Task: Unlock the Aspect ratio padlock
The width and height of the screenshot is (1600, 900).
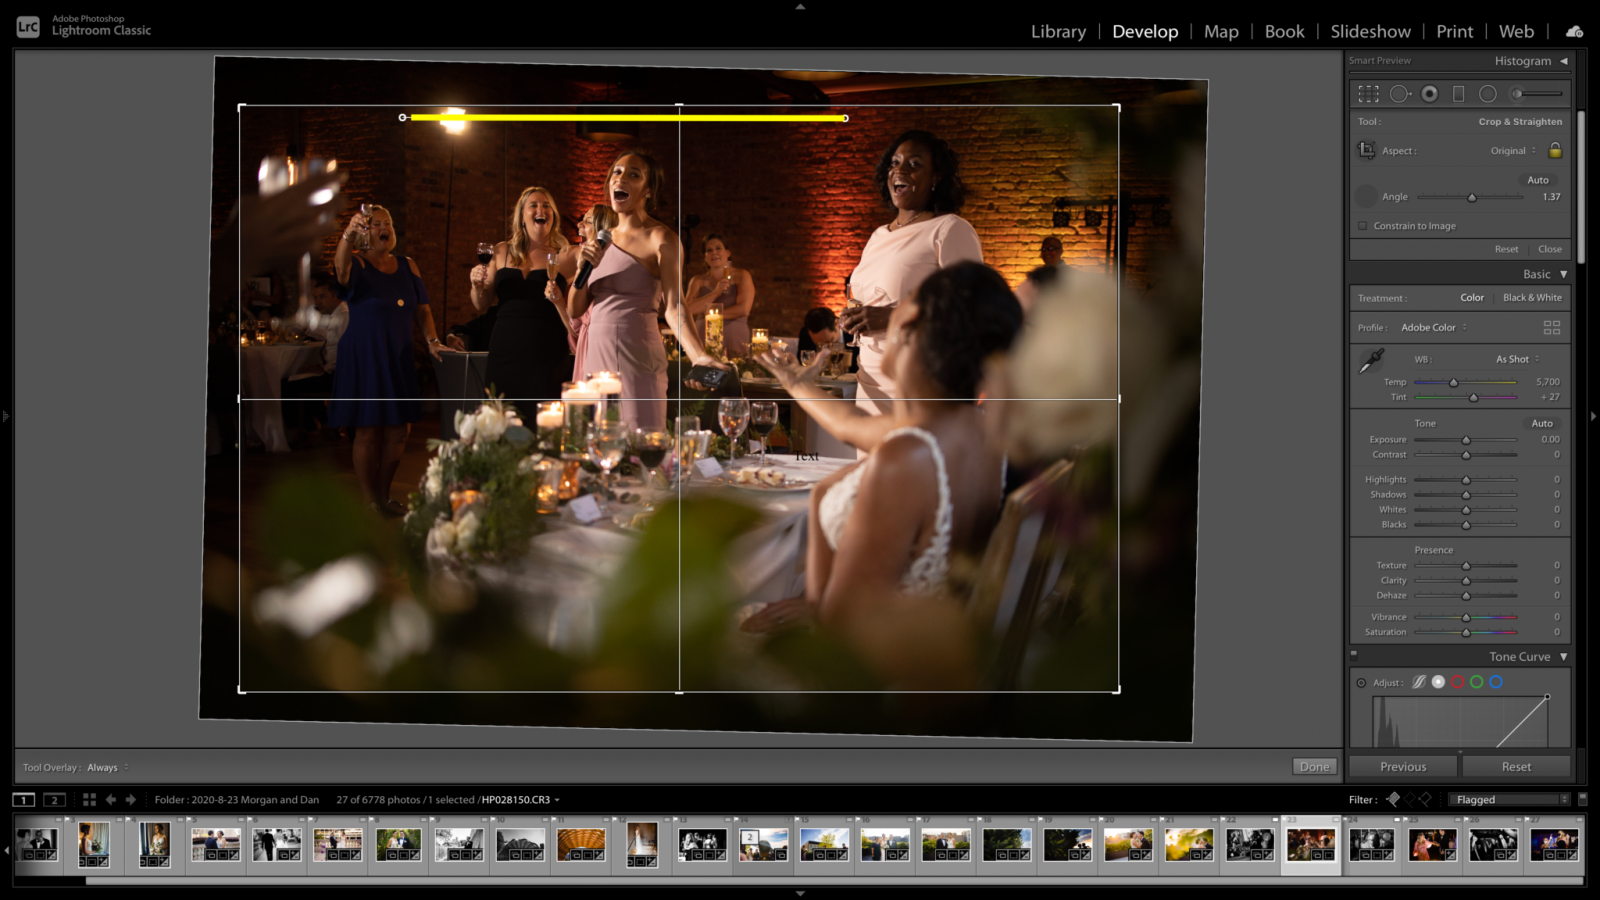Action: tap(1557, 150)
